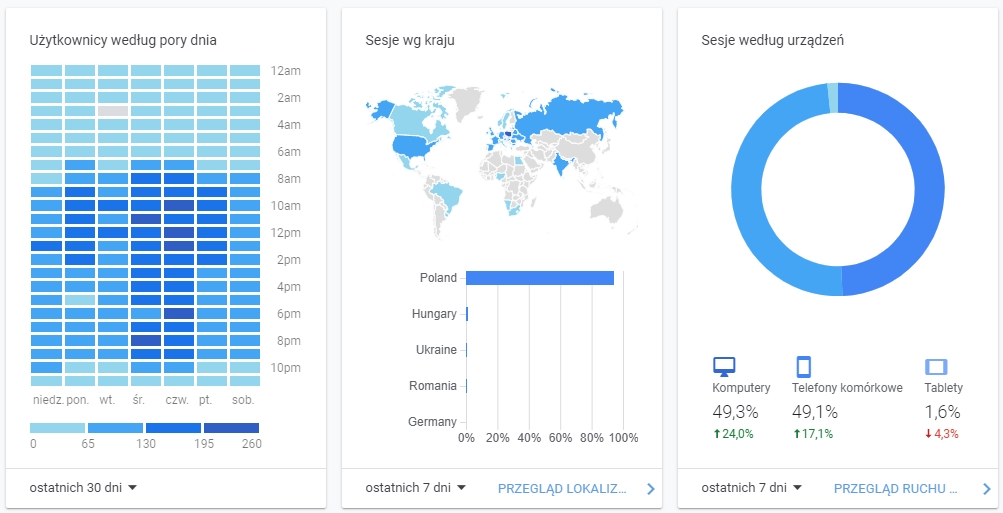Open the 'ostatnich 7 dni' dropdown in Sesje według urządzeń

[x=752, y=488]
